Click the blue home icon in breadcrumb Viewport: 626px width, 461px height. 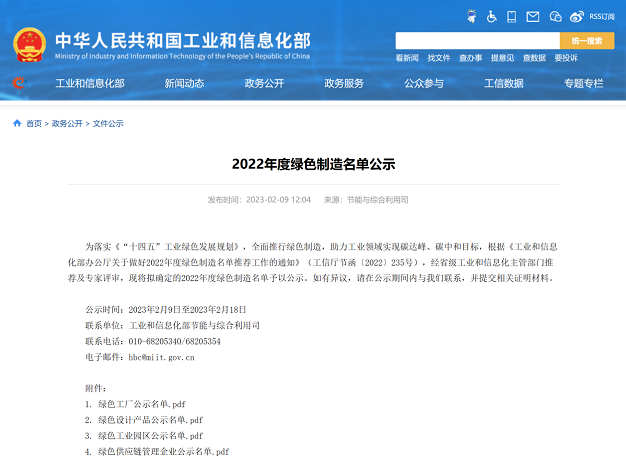[17, 123]
